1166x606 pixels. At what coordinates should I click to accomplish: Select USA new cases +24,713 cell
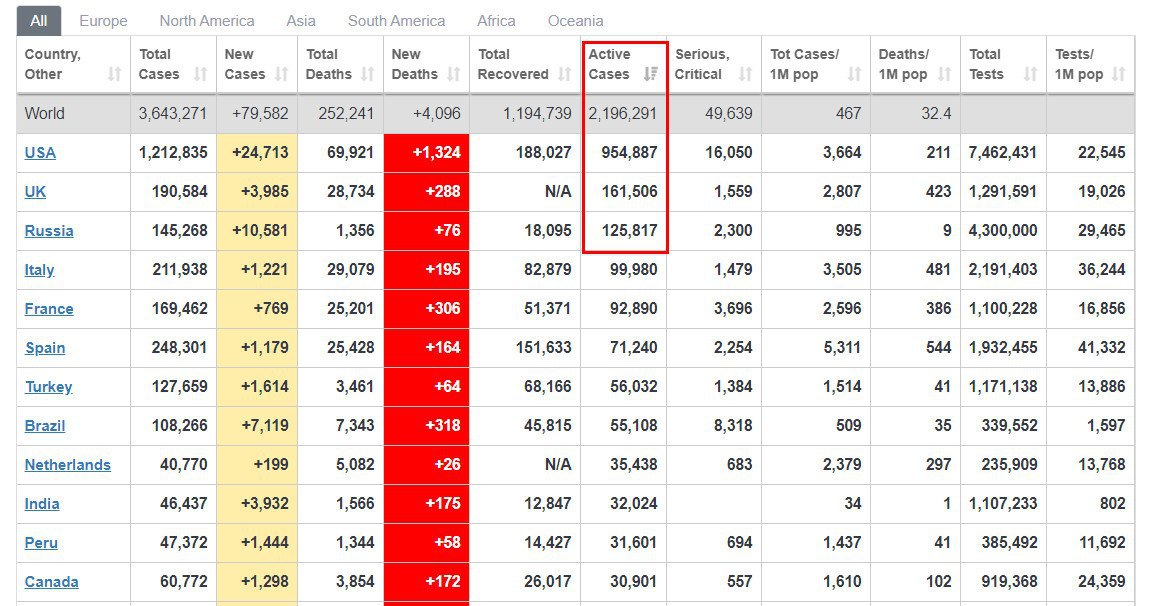tap(257, 152)
